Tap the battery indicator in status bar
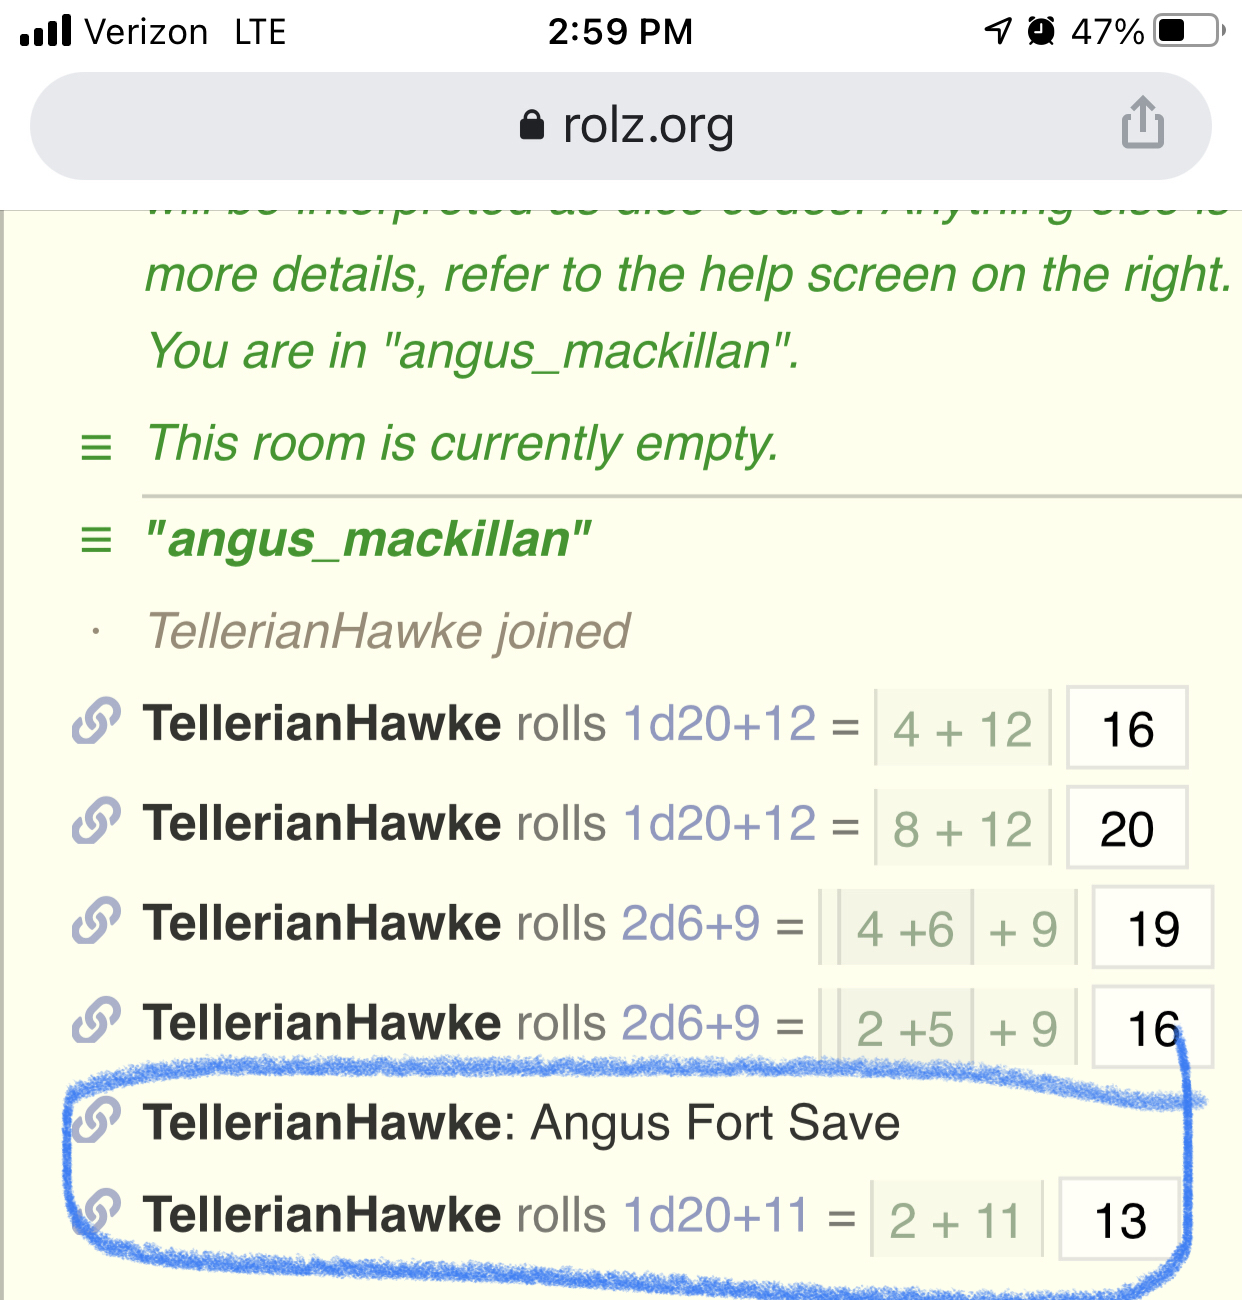The image size is (1242, 1300). click(1188, 31)
